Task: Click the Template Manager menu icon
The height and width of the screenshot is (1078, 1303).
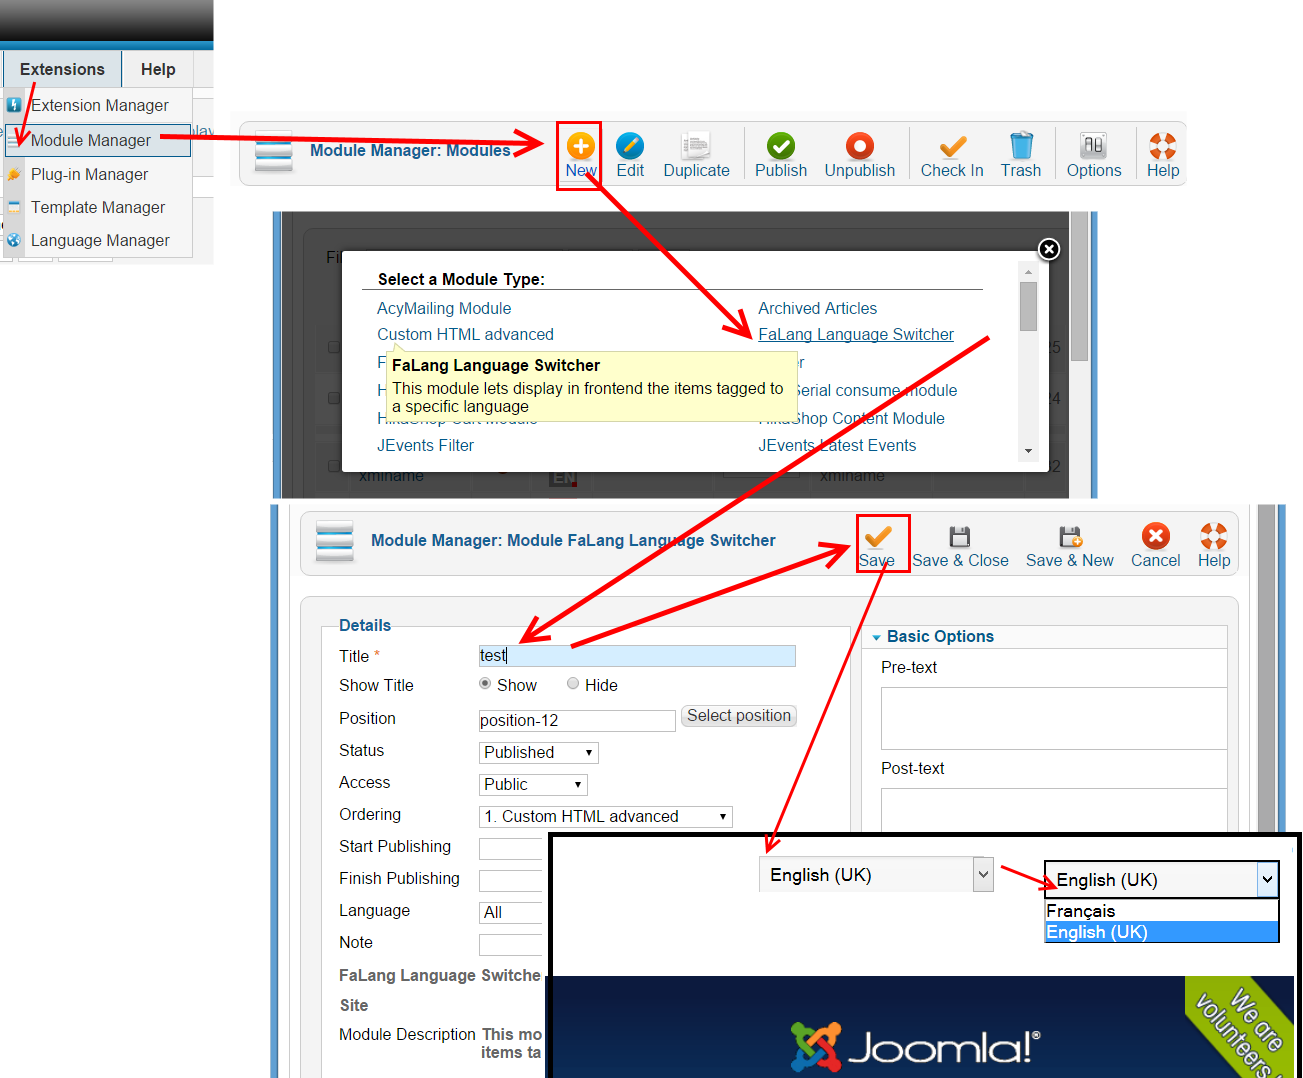Action: point(14,207)
